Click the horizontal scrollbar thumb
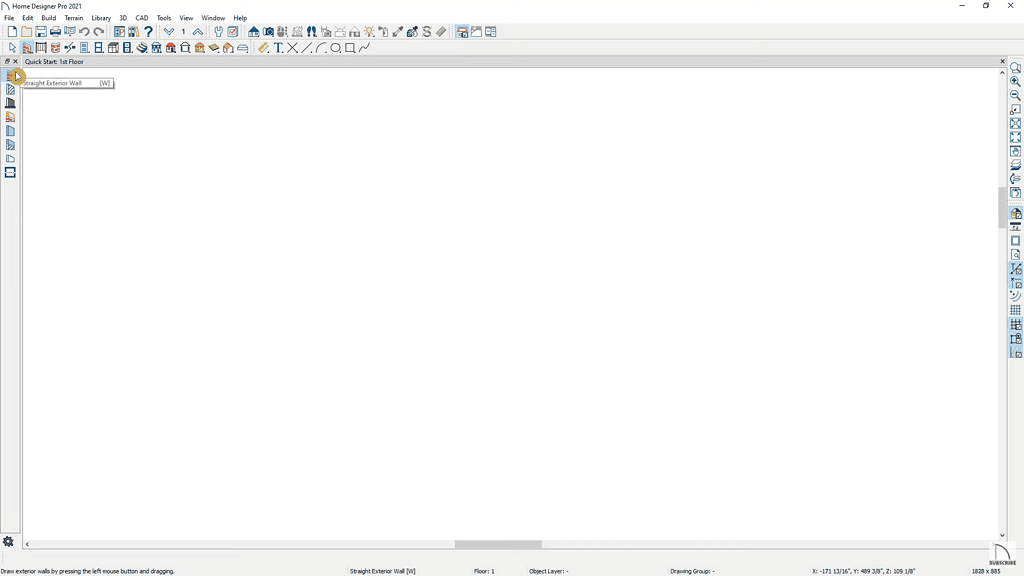 coord(498,544)
